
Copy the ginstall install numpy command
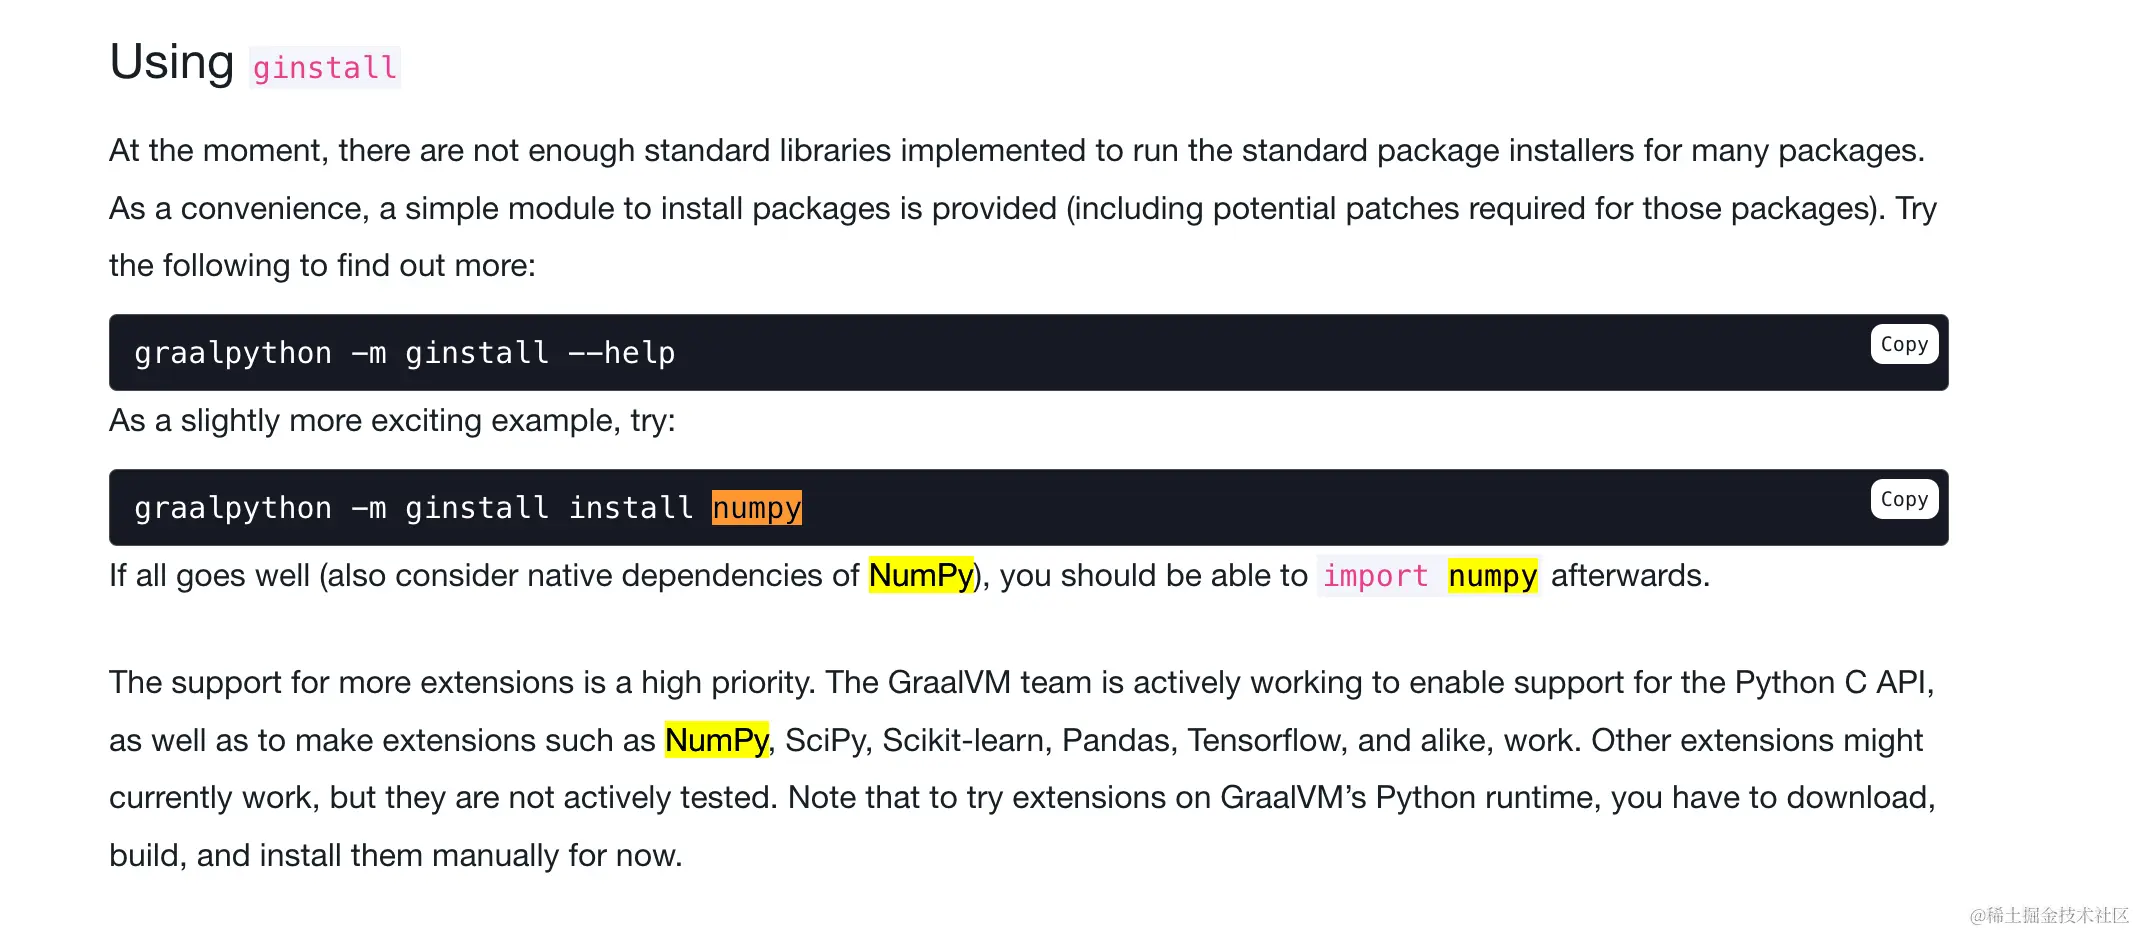(x=1903, y=499)
